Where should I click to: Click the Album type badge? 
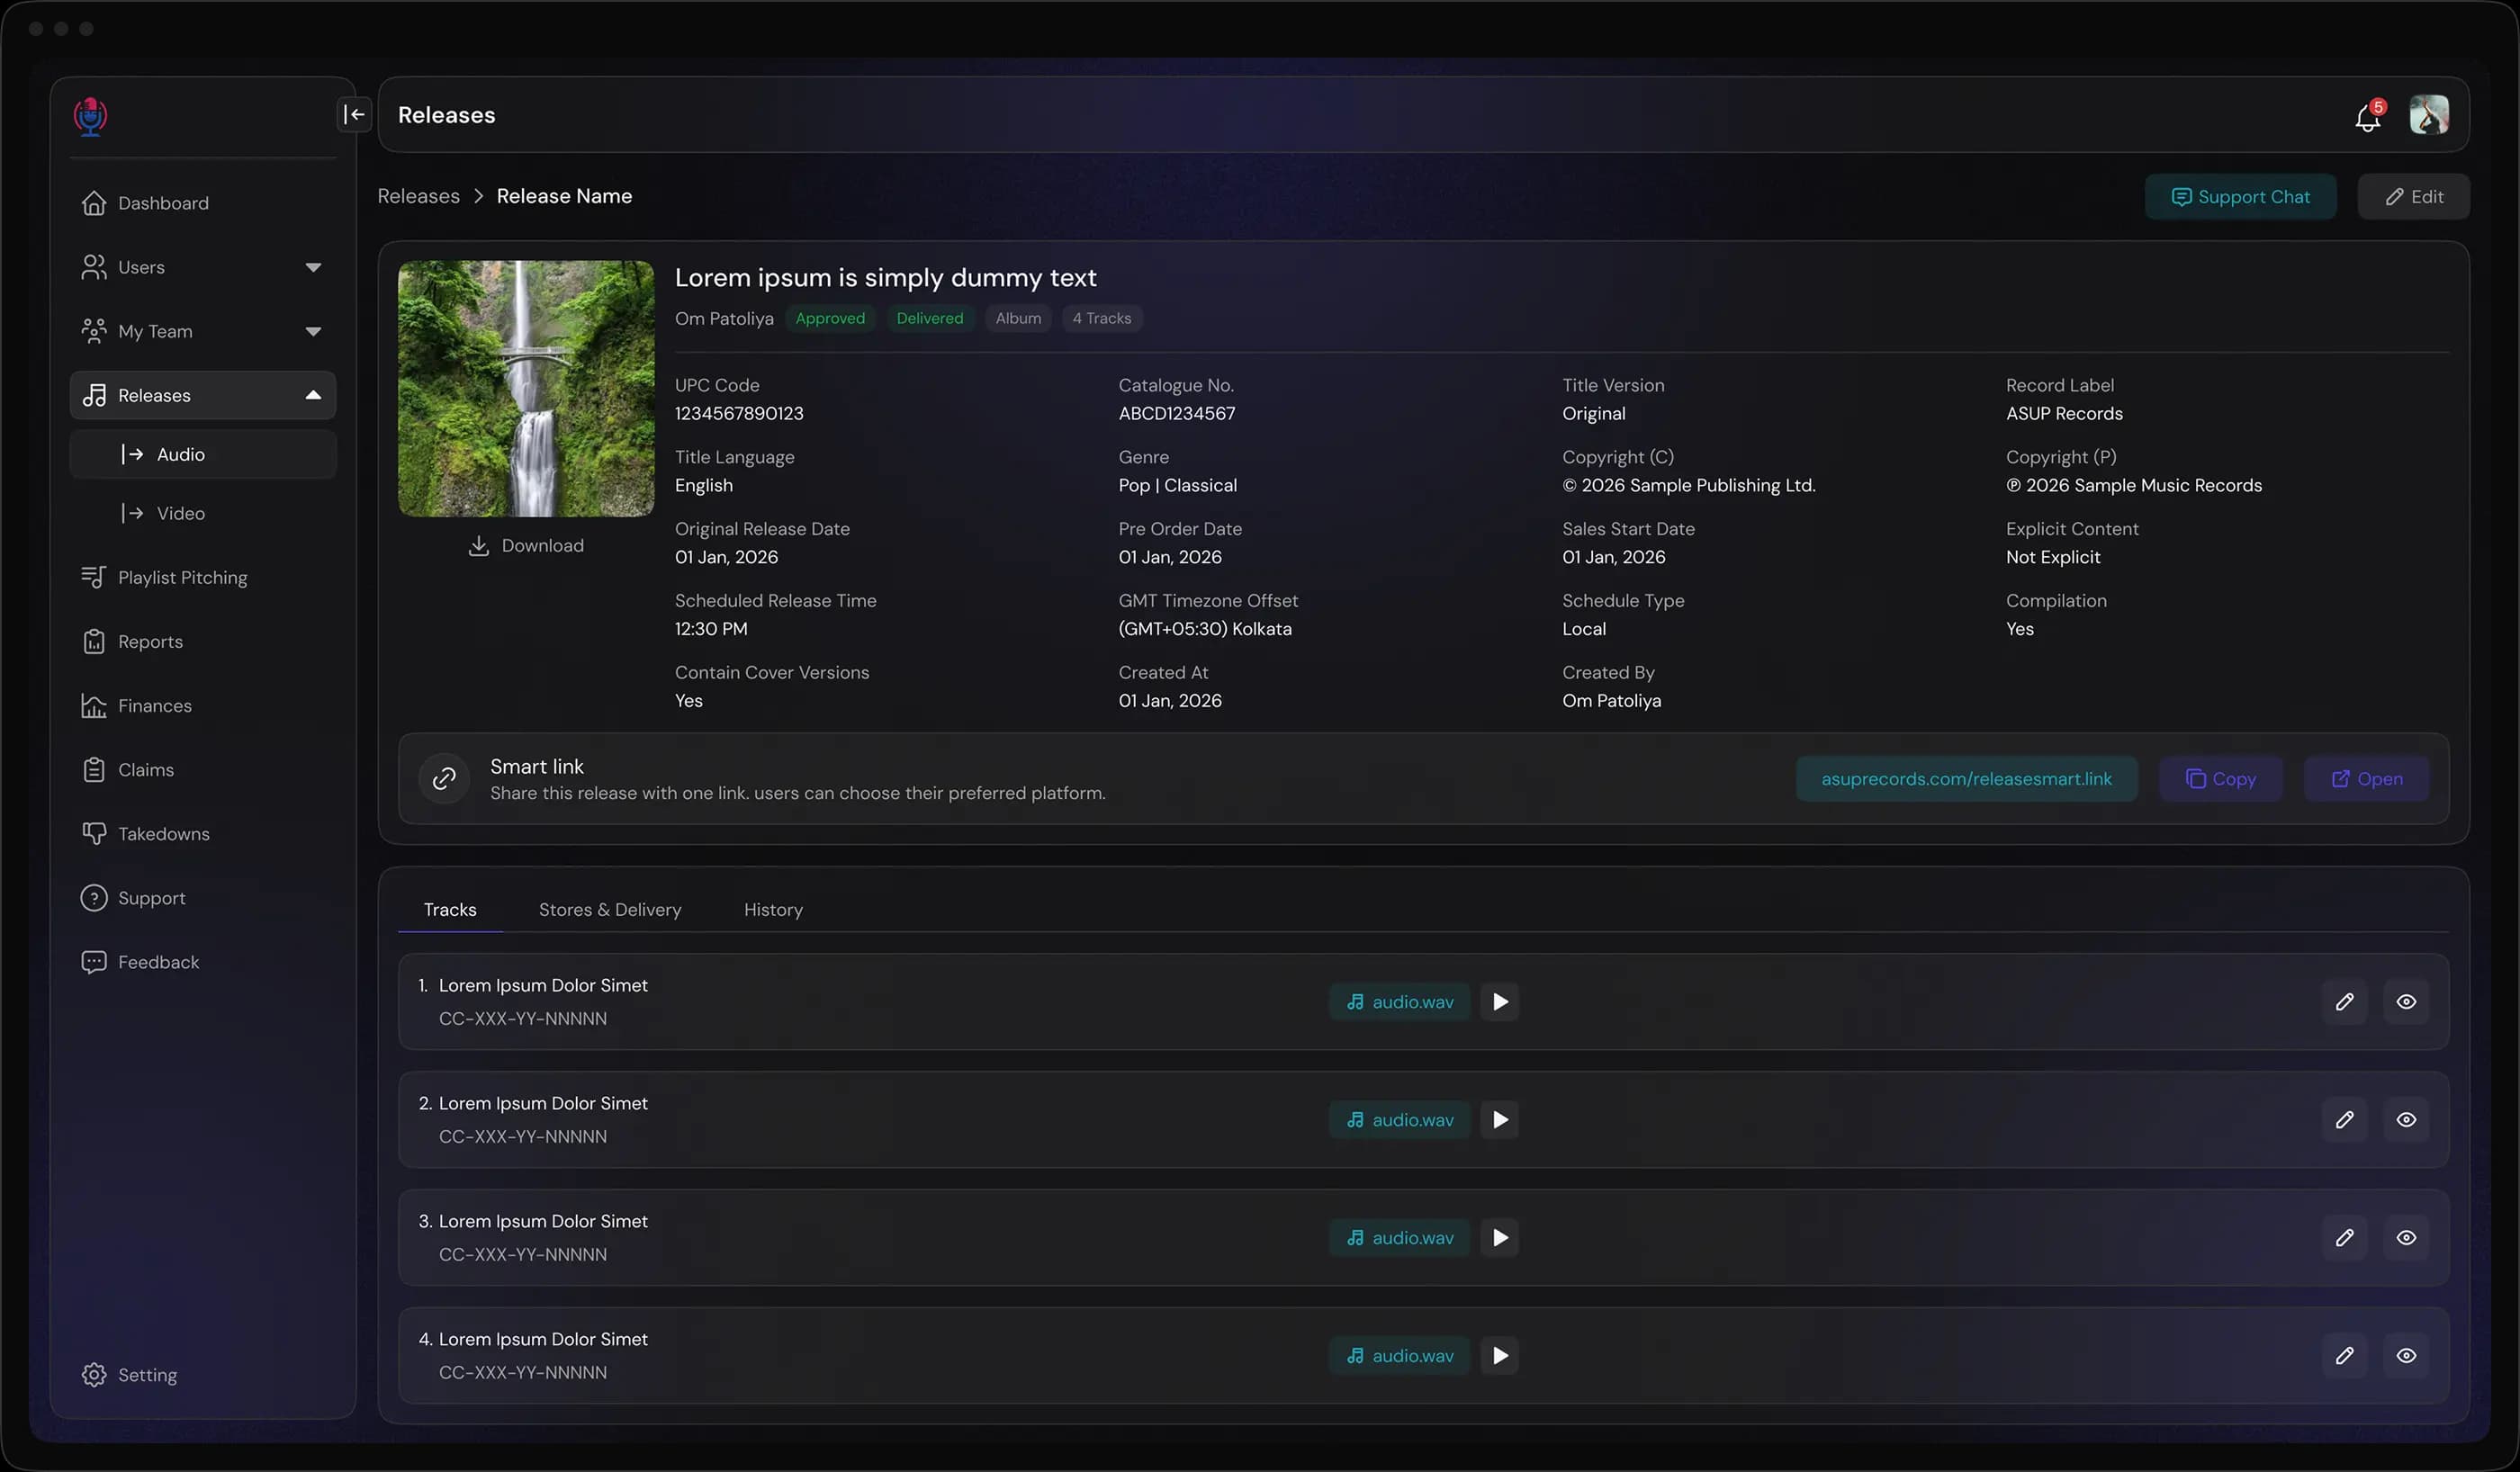(x=1018, y=318)
